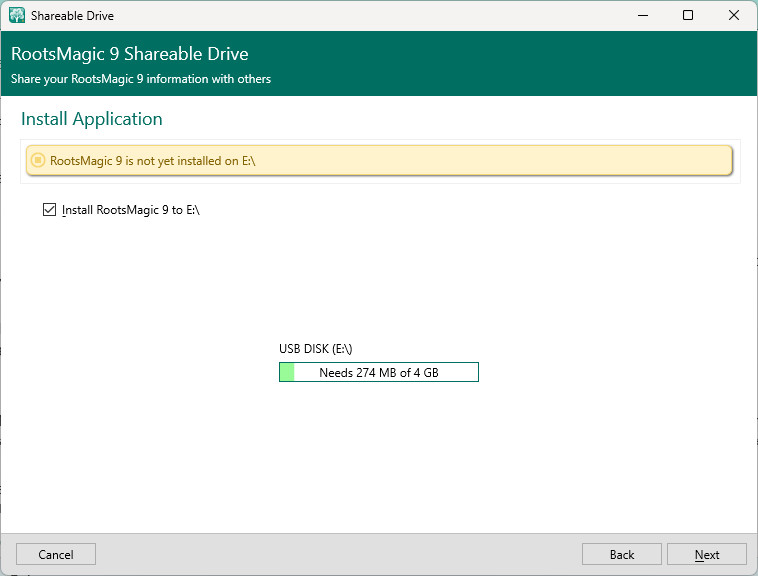Proceed by clicking Next
Image resolution: width=758 pixels, height=576 pixels.
pyautogui.click(x=707, y=554)
